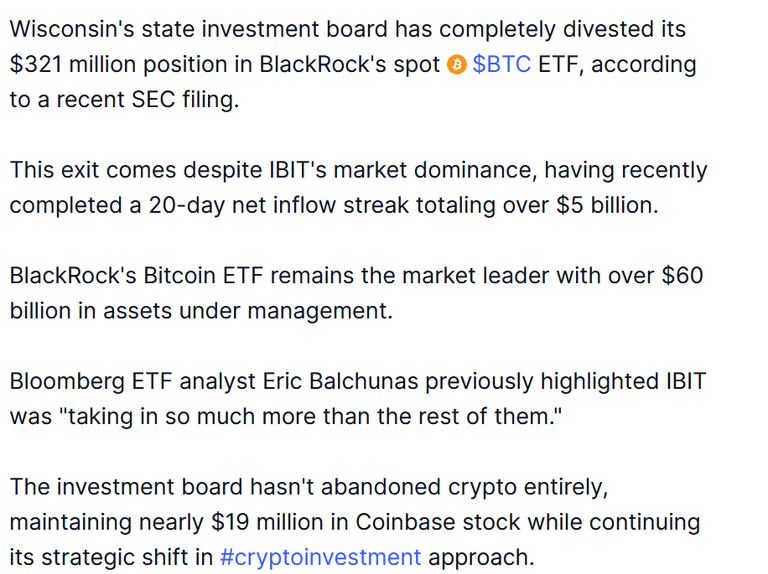Click the word "Bloomberg"

coord(68,382)
